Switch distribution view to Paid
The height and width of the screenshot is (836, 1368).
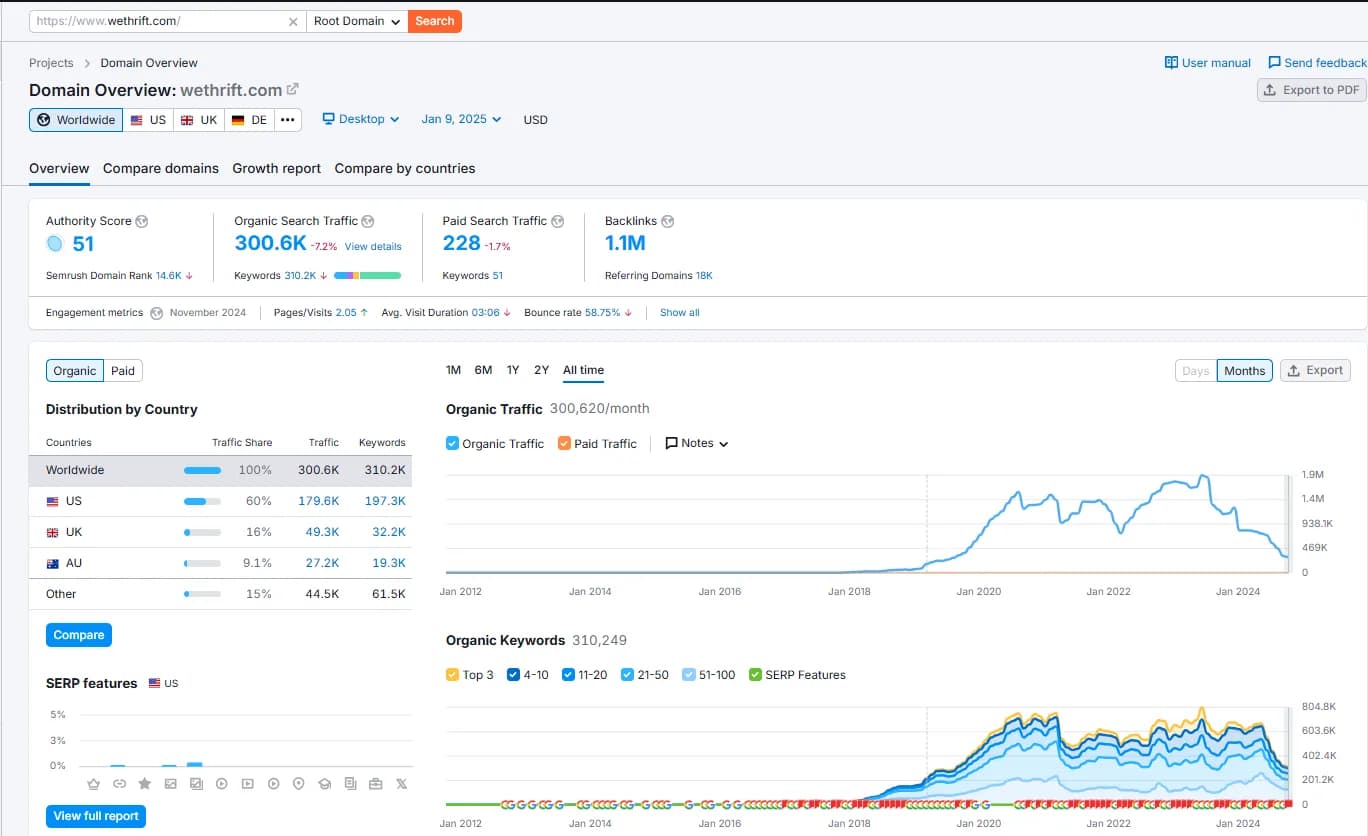[123, 371]
